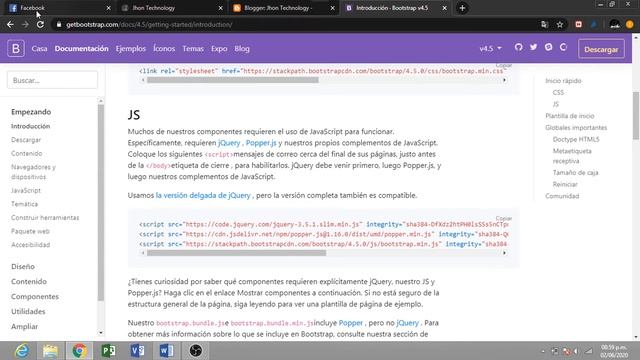
Task: Open Ejemplos in the navbar
Action: [131, 49]
